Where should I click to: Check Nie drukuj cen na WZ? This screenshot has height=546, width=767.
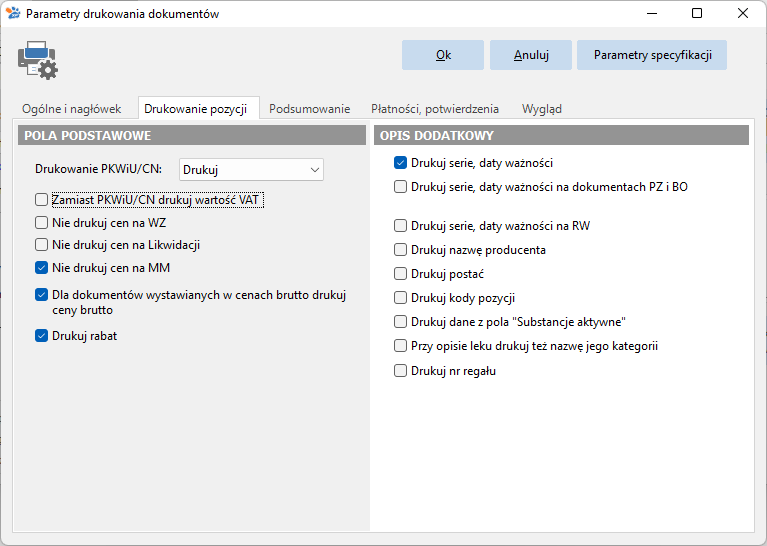pyautogui.click(x=42, y=223)
